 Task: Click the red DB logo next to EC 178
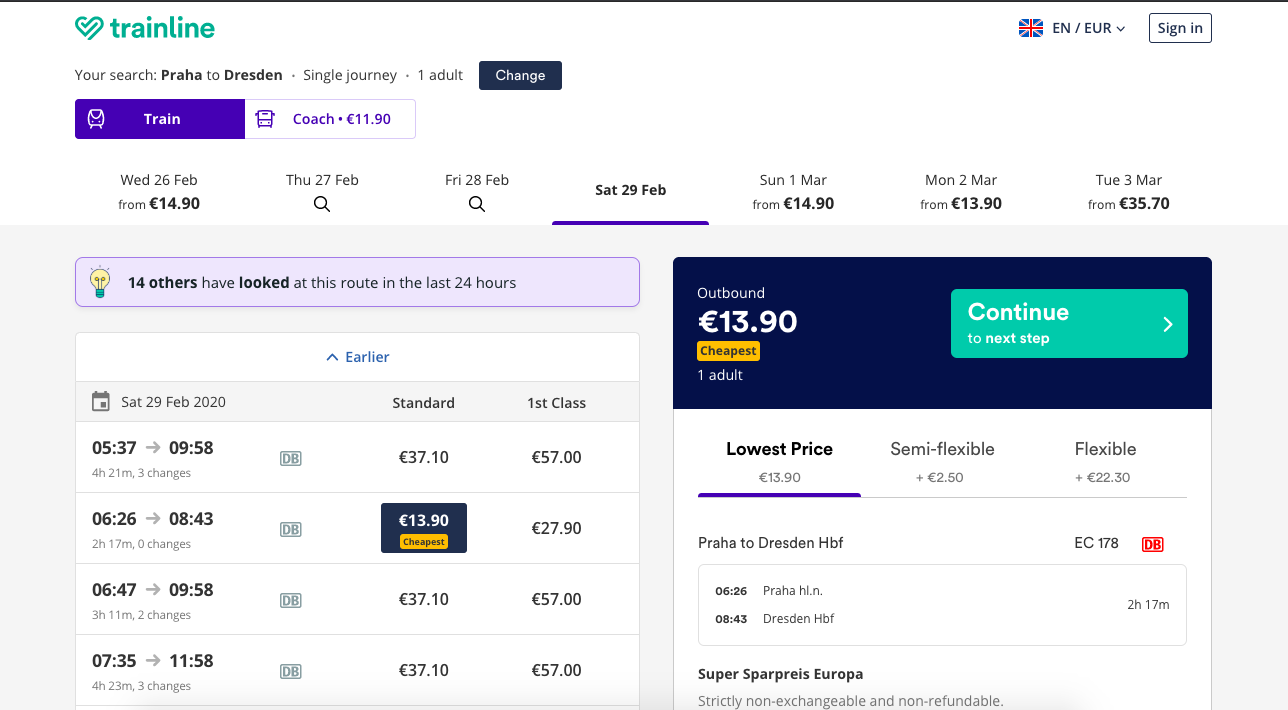(x=1152, y=544)
